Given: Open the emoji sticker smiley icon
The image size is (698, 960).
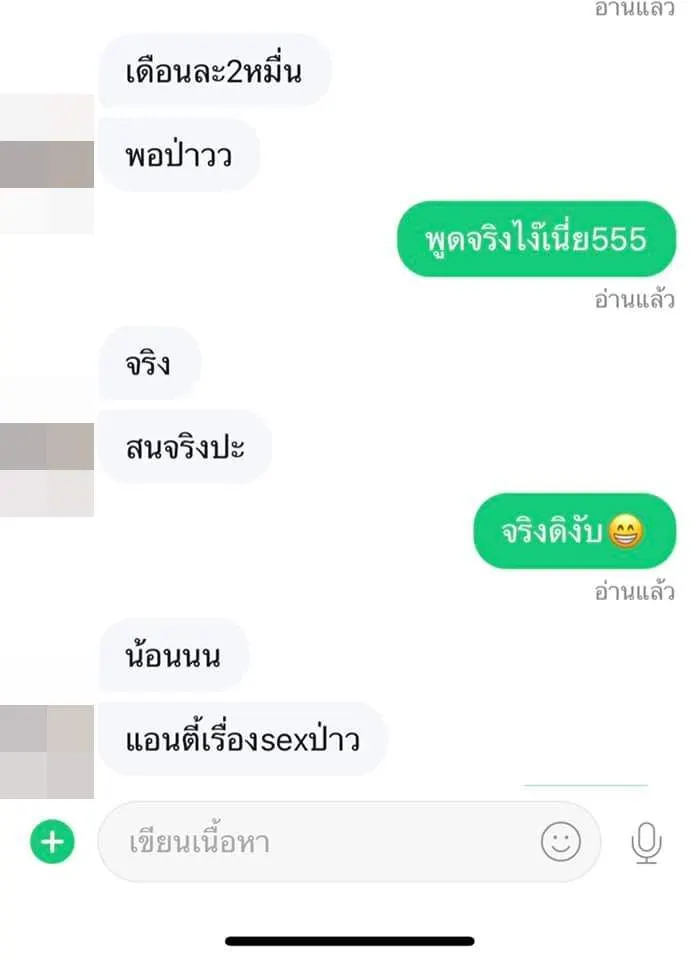Looking at the screenshot, I should (561, 842).
